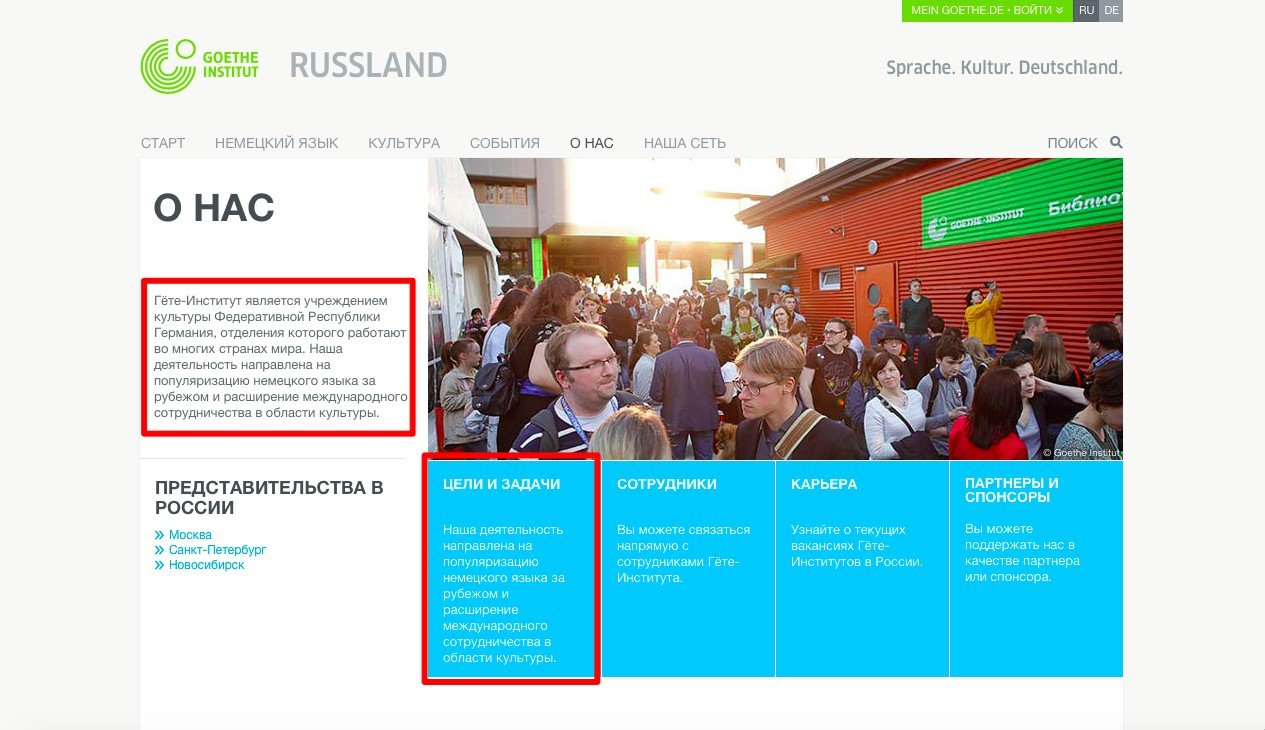Switch language to DE
The width and height of the screenshot is (1265, 730).
point(1111,10)
